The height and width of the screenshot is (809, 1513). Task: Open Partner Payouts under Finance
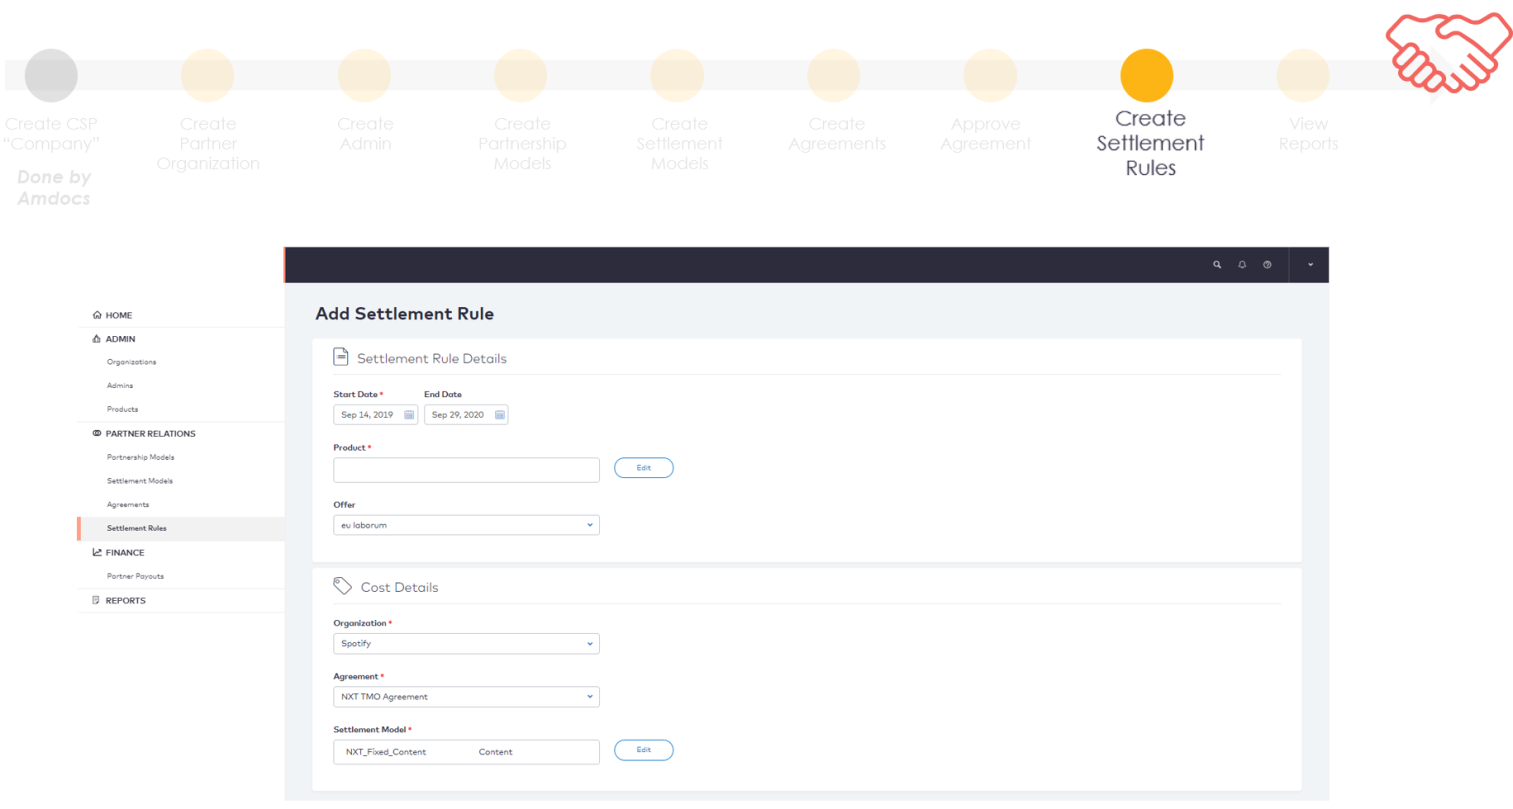pyautogui.click(x=135, y=576)
